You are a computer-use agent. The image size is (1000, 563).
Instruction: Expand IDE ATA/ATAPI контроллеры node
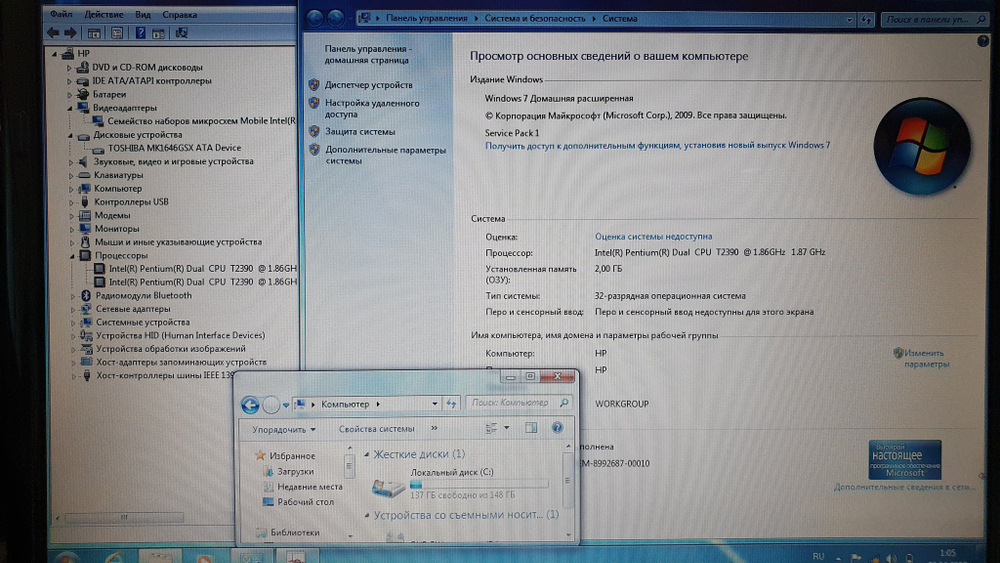pos(70,81)
